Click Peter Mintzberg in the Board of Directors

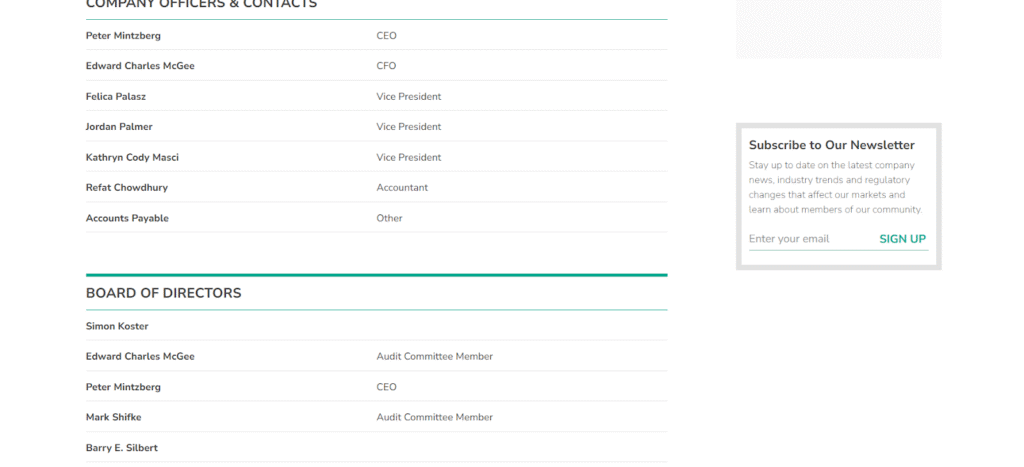pyautogui.click(x=123, y=387)
